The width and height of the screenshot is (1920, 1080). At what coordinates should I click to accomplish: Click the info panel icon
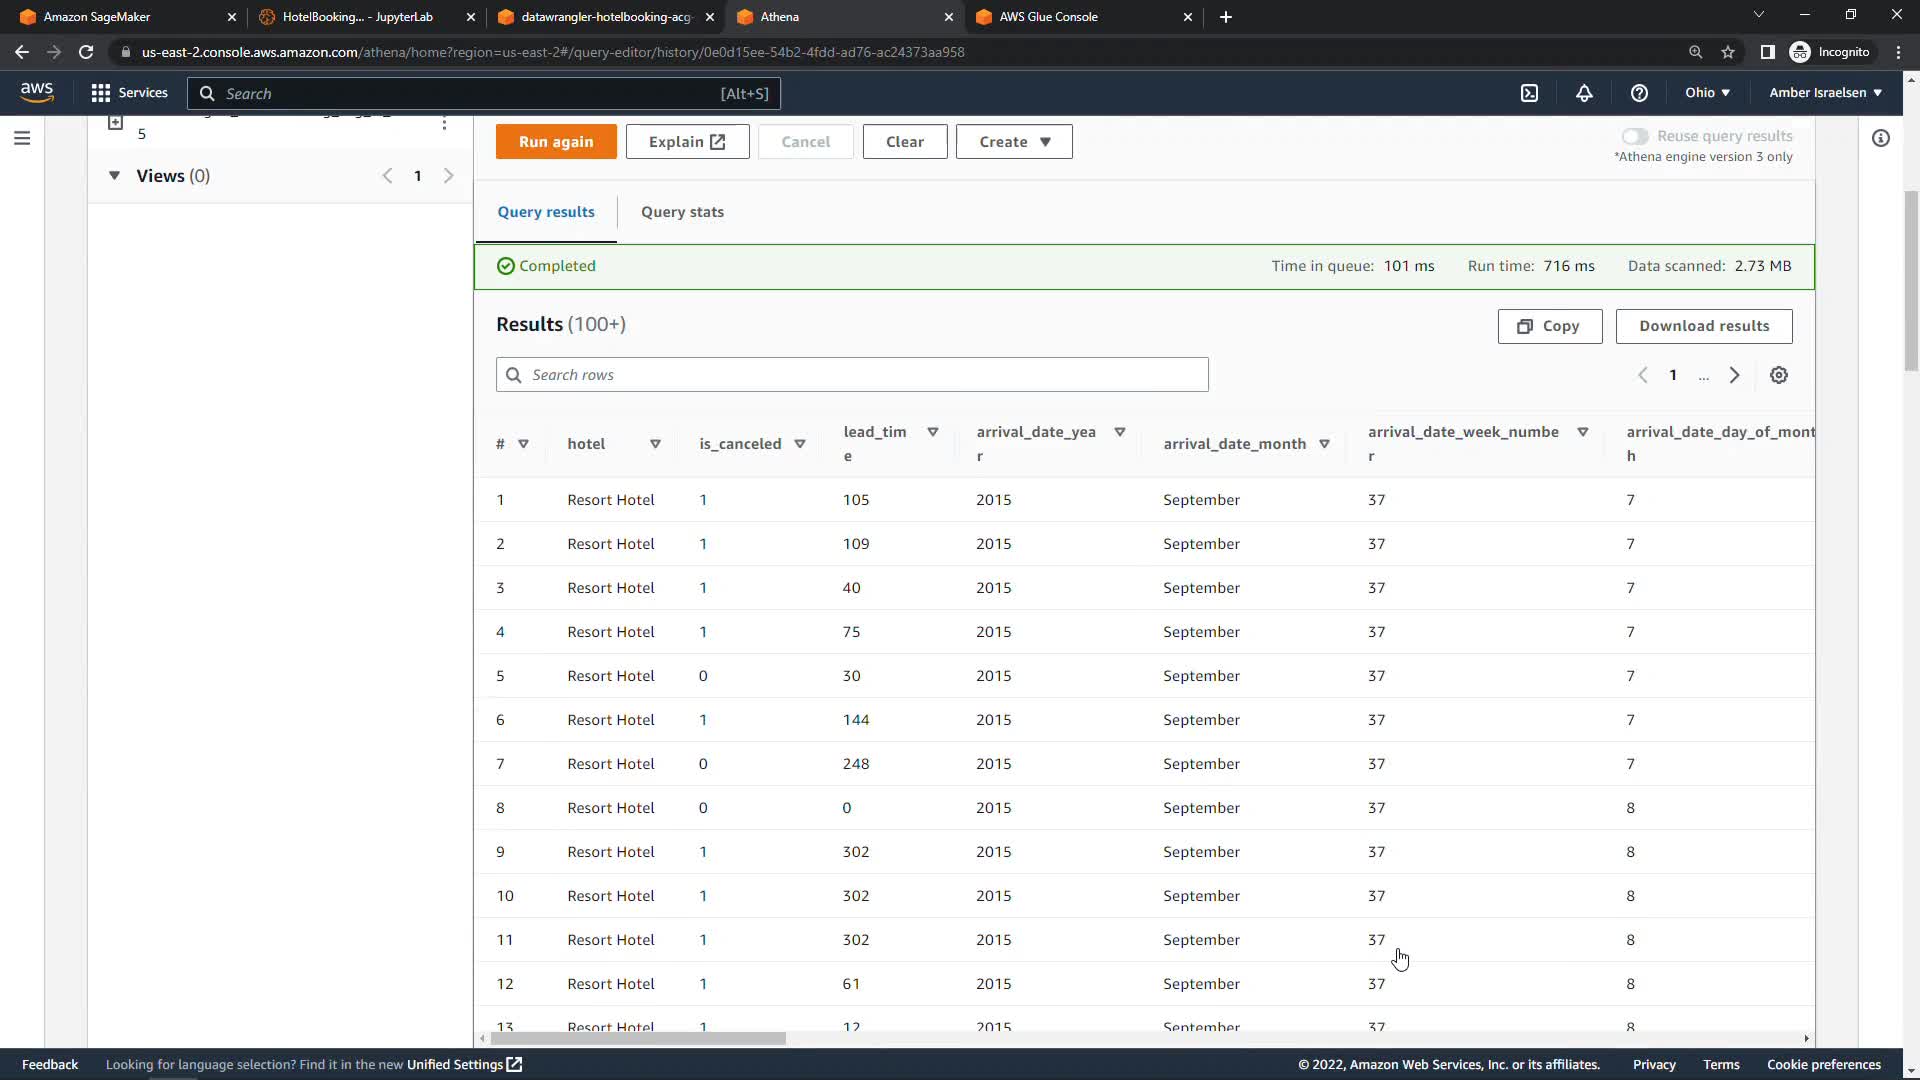coord(1881,138)
